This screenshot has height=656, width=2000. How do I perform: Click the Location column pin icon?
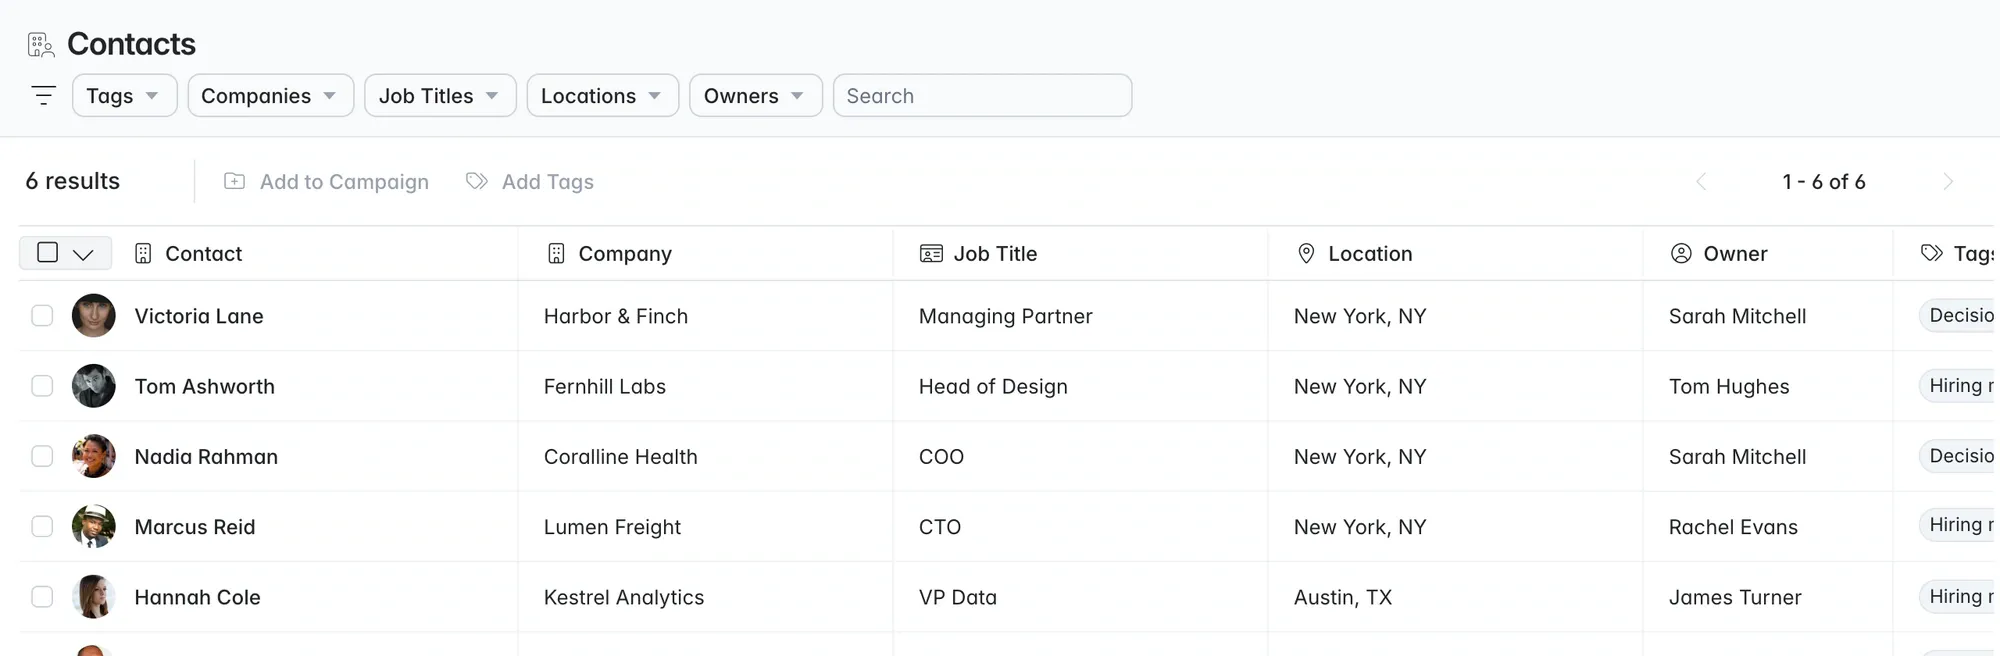tap(1306, 254)
